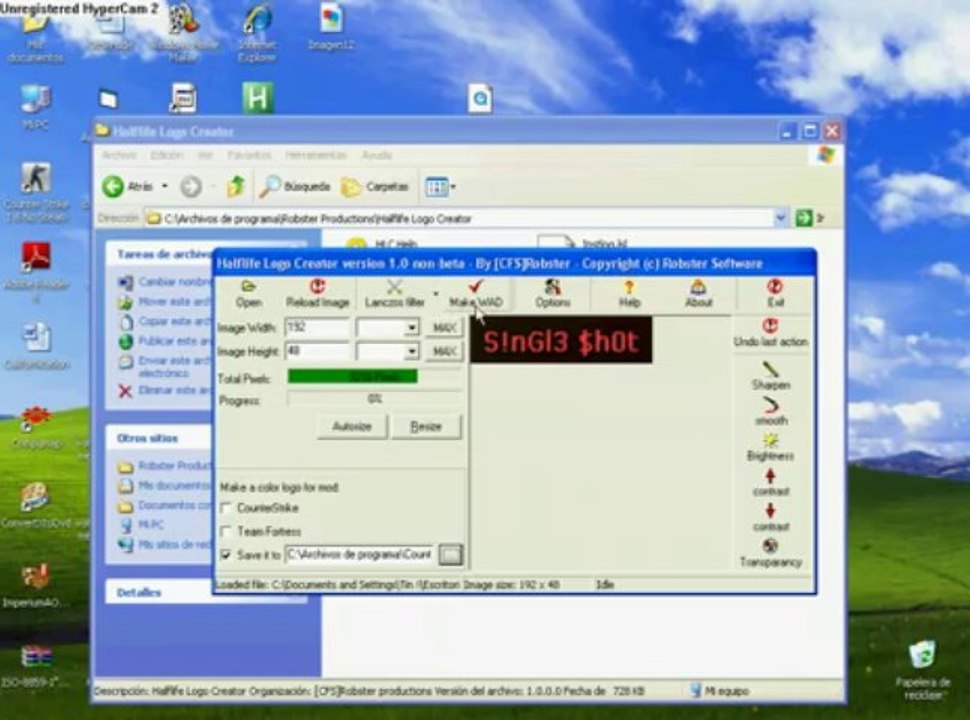The width and height of the screenshot is (970, 720).
Task: Open the Internet Explorer desktop icon
Action: click(x=257, y=34)
